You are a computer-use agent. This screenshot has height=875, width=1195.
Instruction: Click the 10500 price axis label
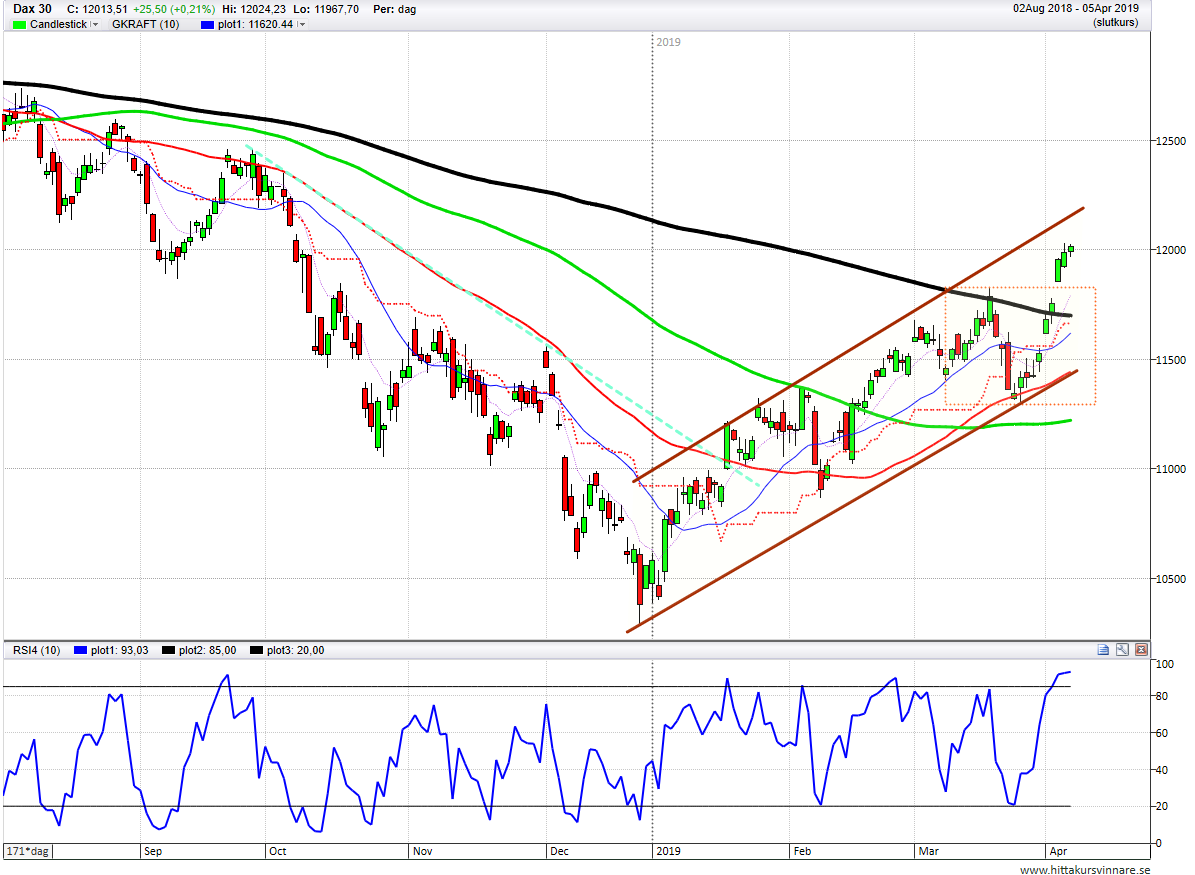point(1171,579)
